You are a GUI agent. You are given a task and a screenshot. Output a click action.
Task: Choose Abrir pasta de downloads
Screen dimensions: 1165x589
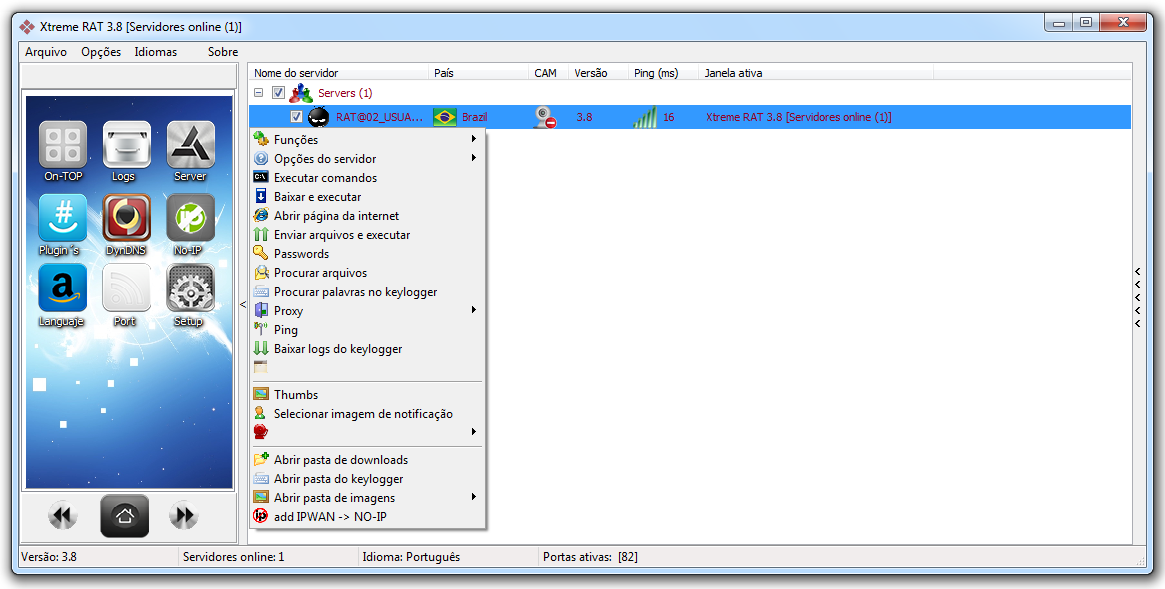(x=368, y=460)
